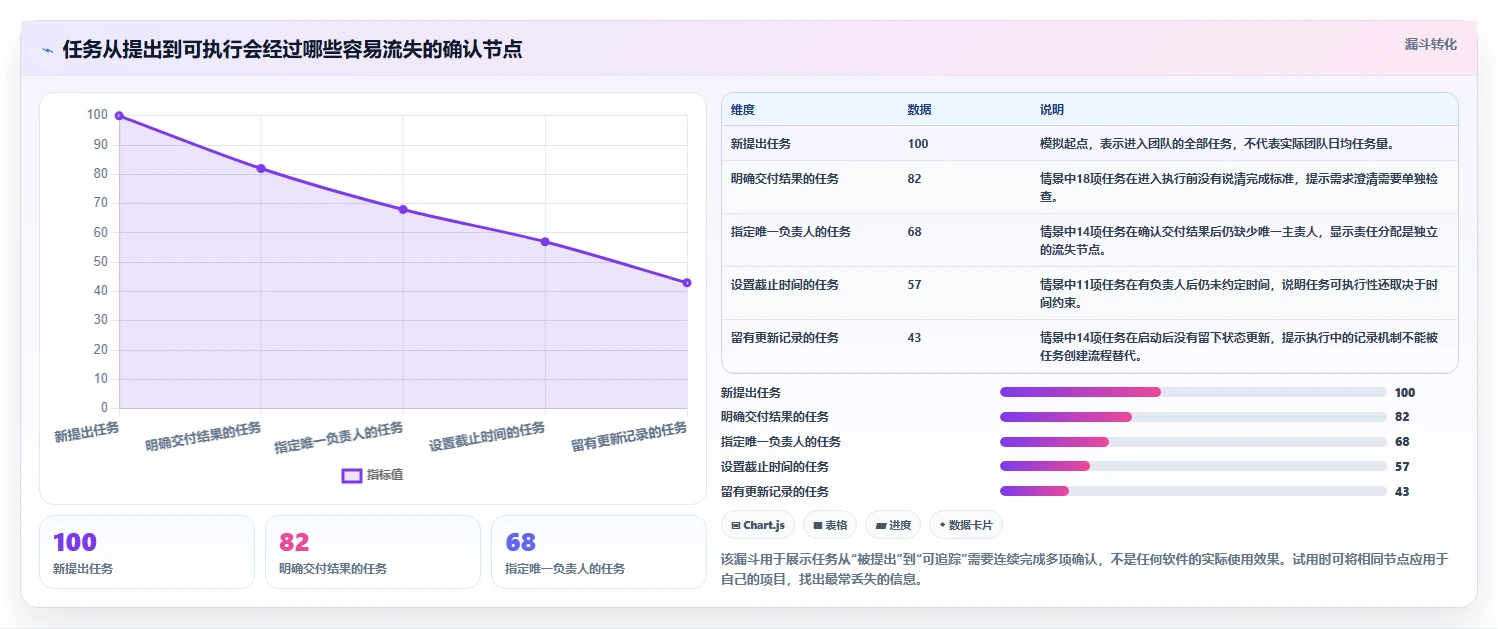Click the y-axis tick label 50
This screenshot has height=629, width=1498.
tap(100, 262)
